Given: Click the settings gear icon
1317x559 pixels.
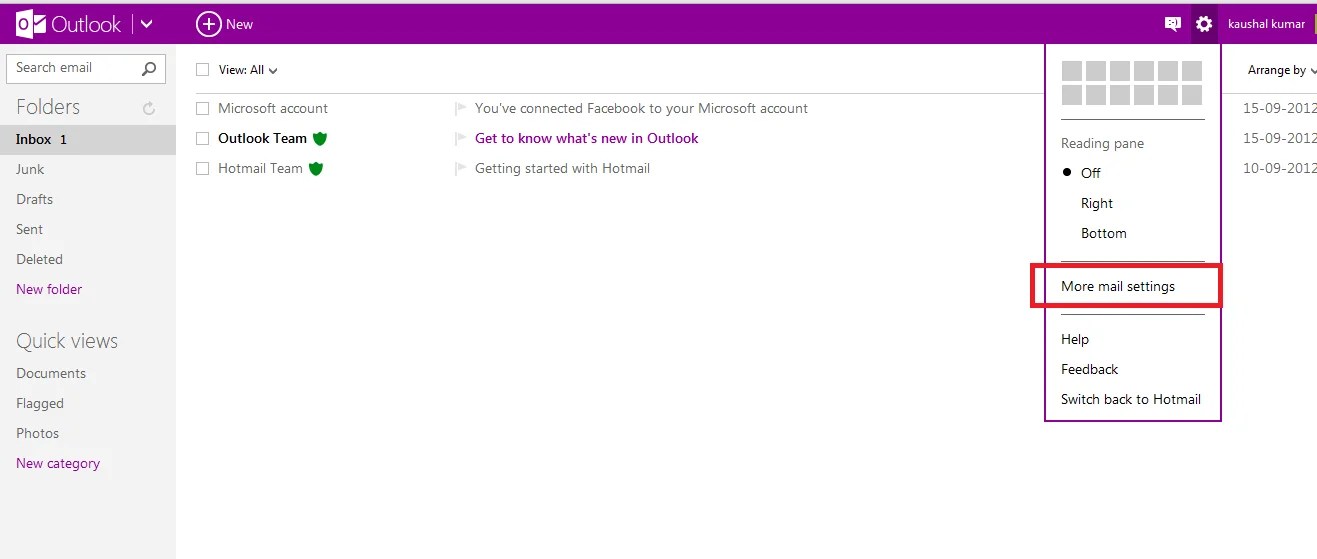Looking at the screenshot, I should pyautogui.click(x=1204, y=24).
